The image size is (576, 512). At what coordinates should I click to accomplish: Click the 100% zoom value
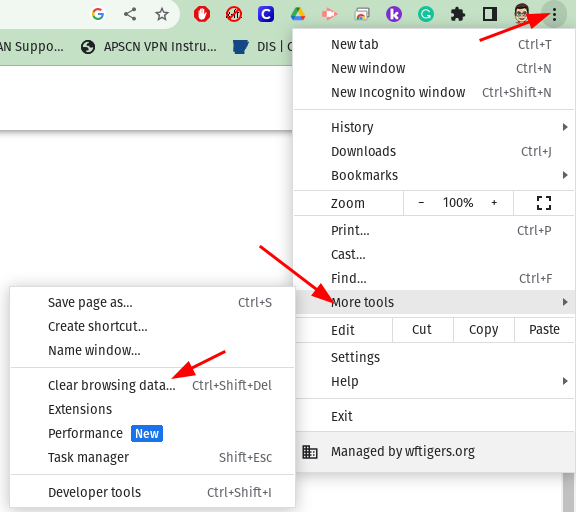point(458,203)
